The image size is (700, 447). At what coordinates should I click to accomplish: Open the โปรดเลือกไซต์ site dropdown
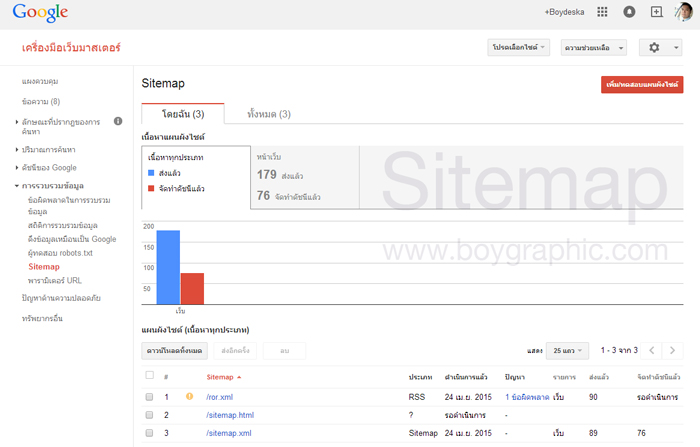(518, 48)
